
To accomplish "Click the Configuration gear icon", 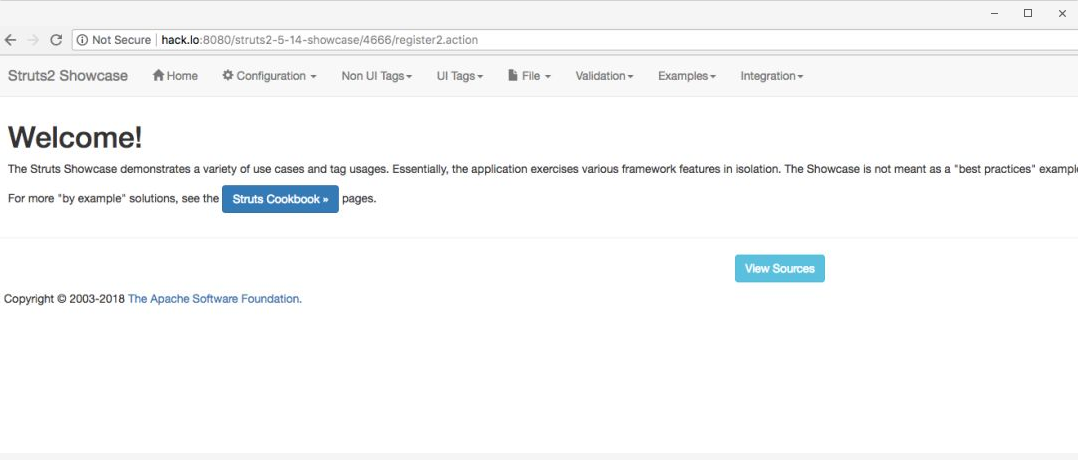I will 228,76.
